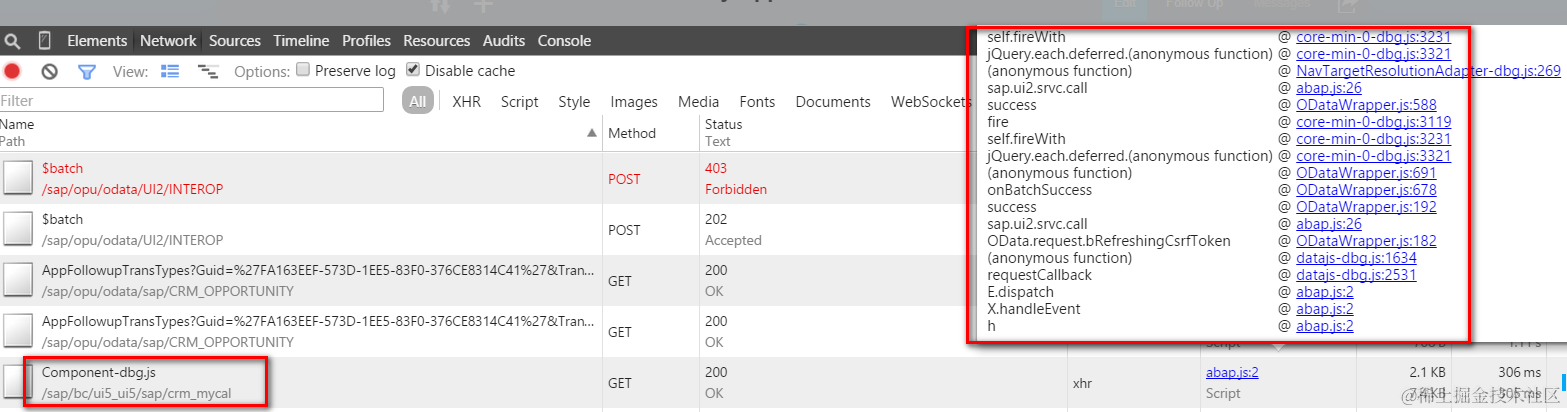Image resolution: width=1567 pixels, height=412 pixels.
Task: Open core-min-0-dbg.js:3119 link beside fire
Action: 1373,122
